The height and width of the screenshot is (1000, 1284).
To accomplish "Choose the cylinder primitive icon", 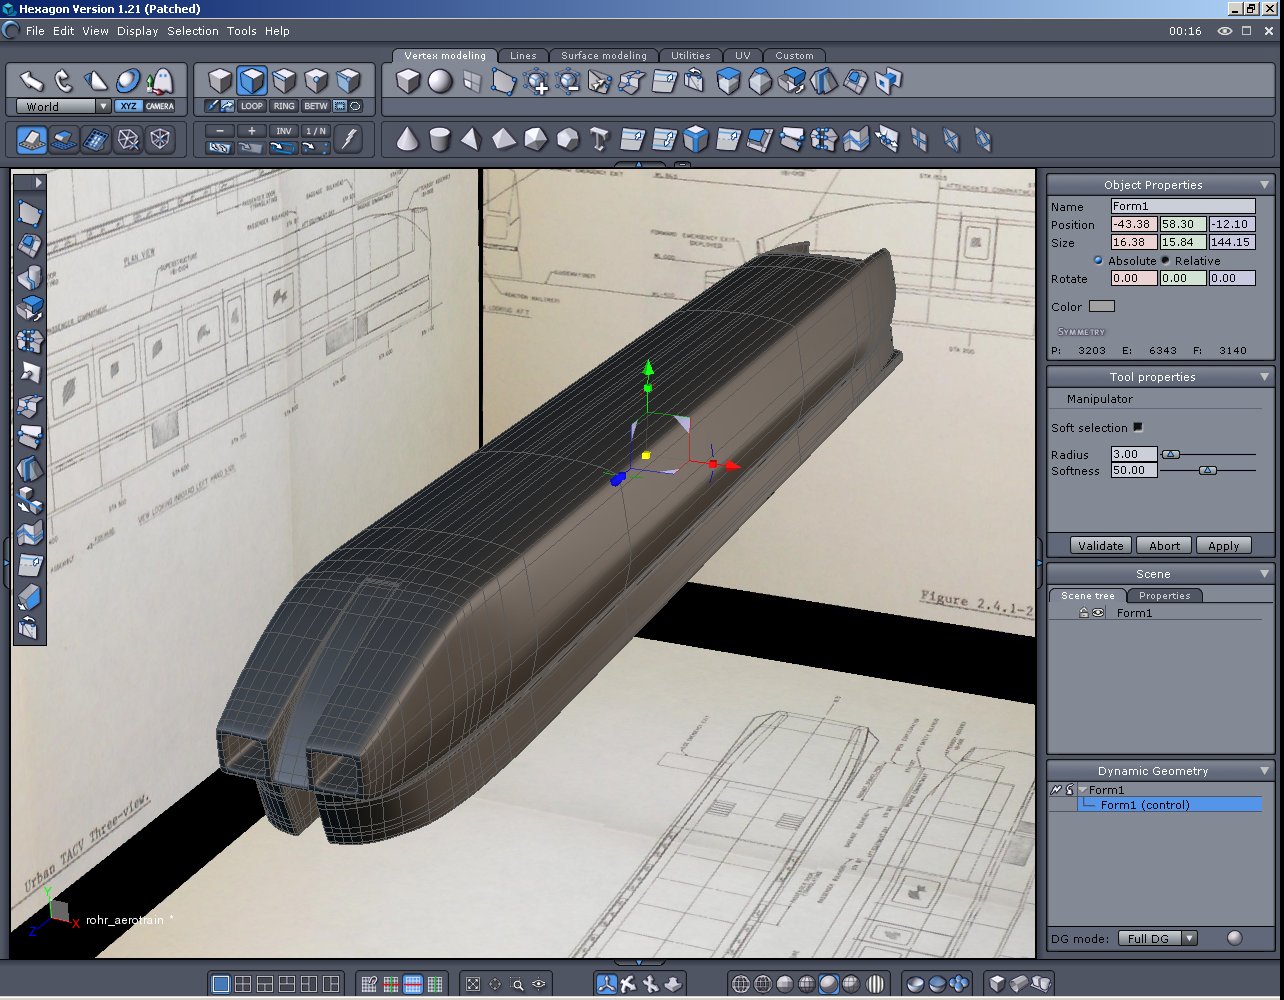I will (439, 139).
